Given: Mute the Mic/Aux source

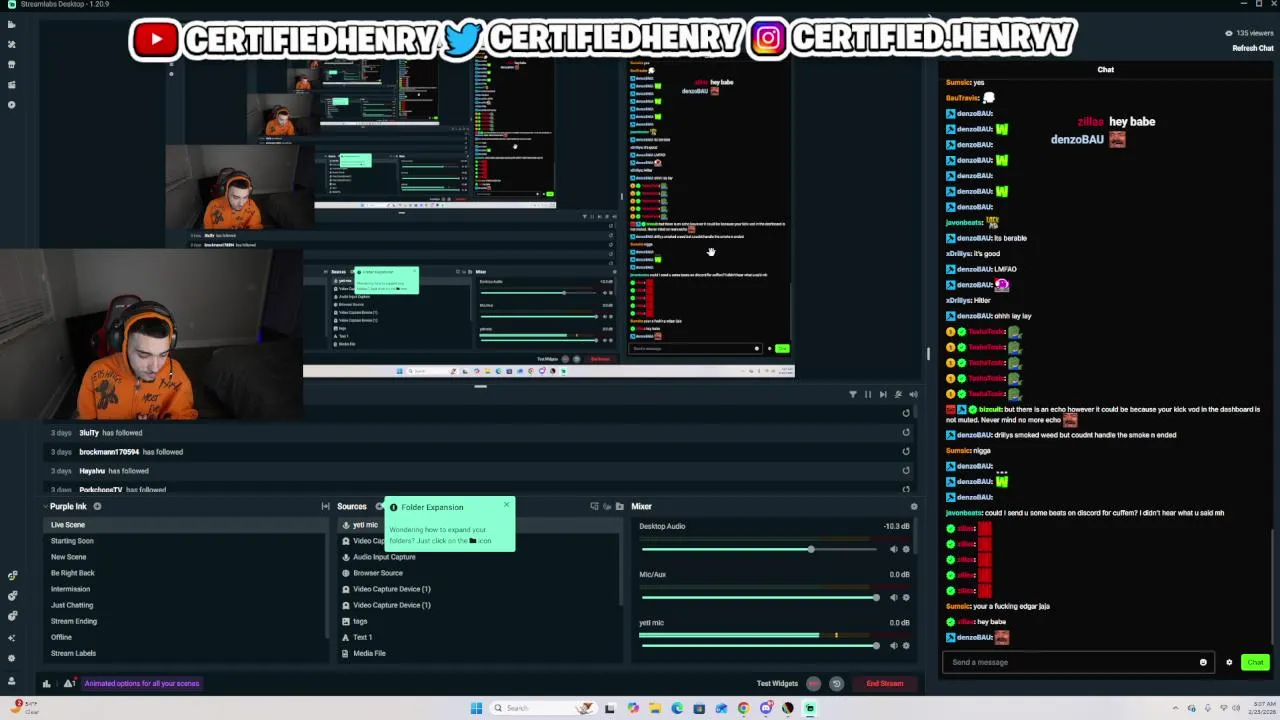Looking at the screenshot, I should (x=894, y=597).
